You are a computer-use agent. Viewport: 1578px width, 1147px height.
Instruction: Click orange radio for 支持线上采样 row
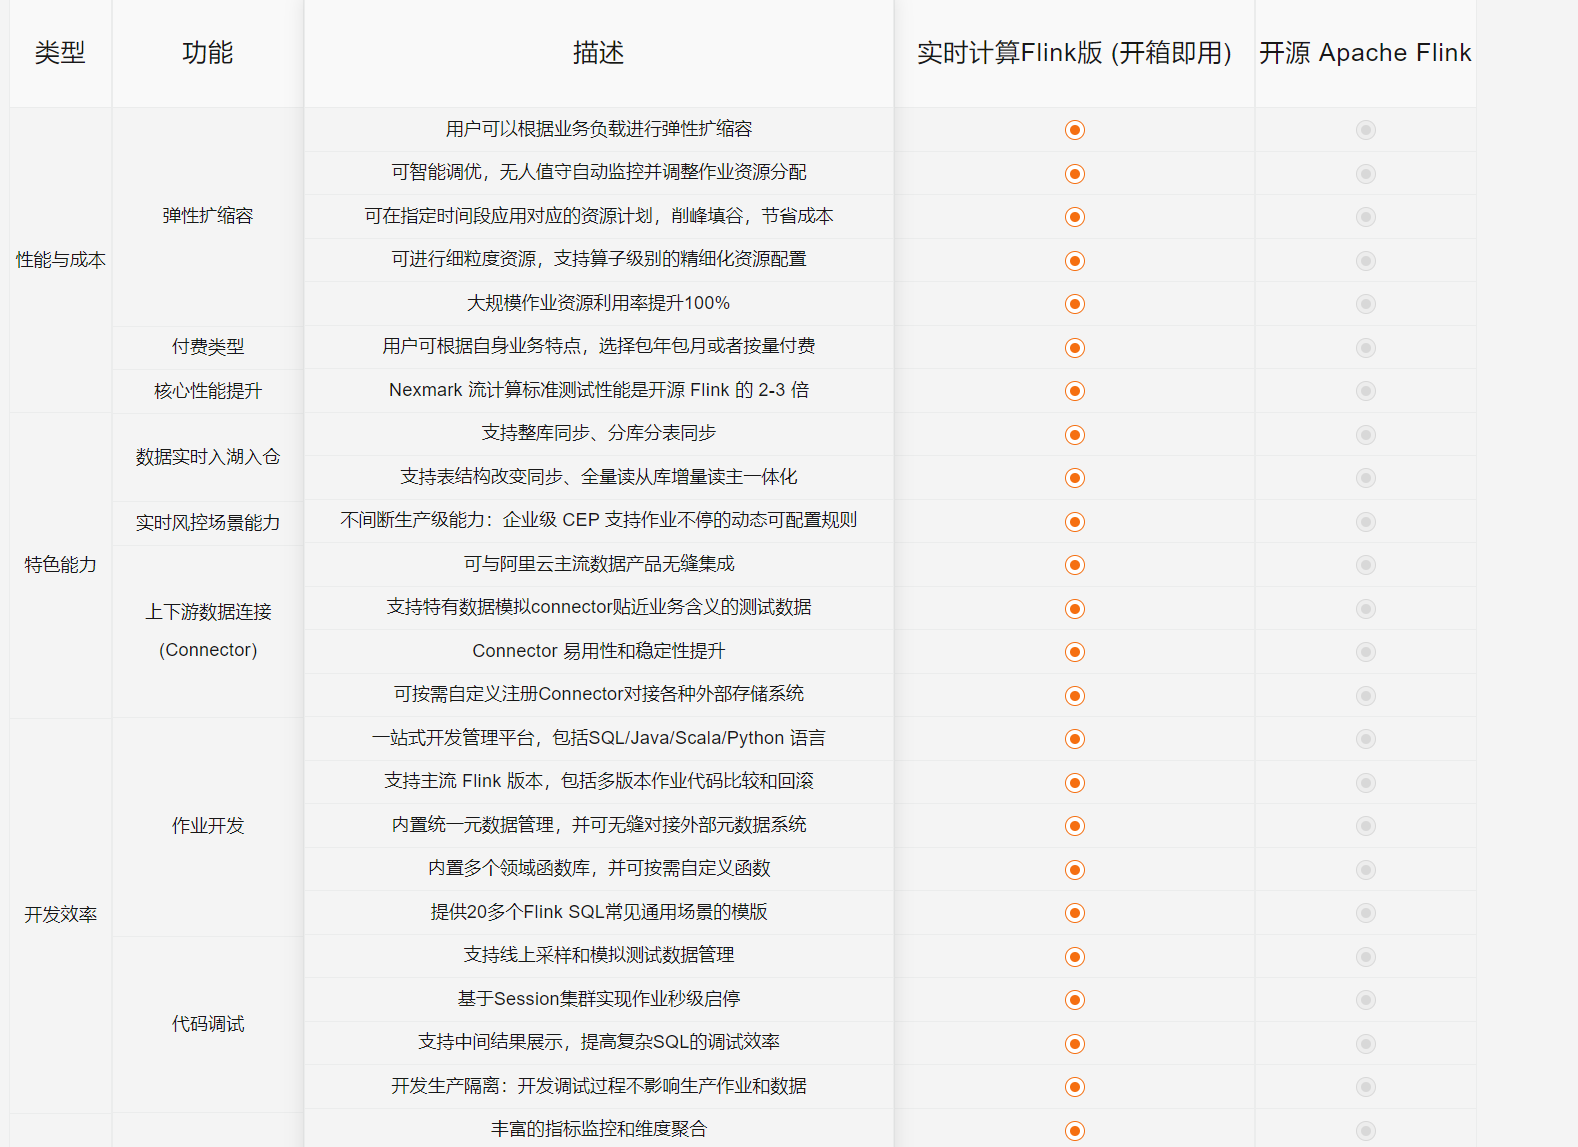pos(1075,957)
